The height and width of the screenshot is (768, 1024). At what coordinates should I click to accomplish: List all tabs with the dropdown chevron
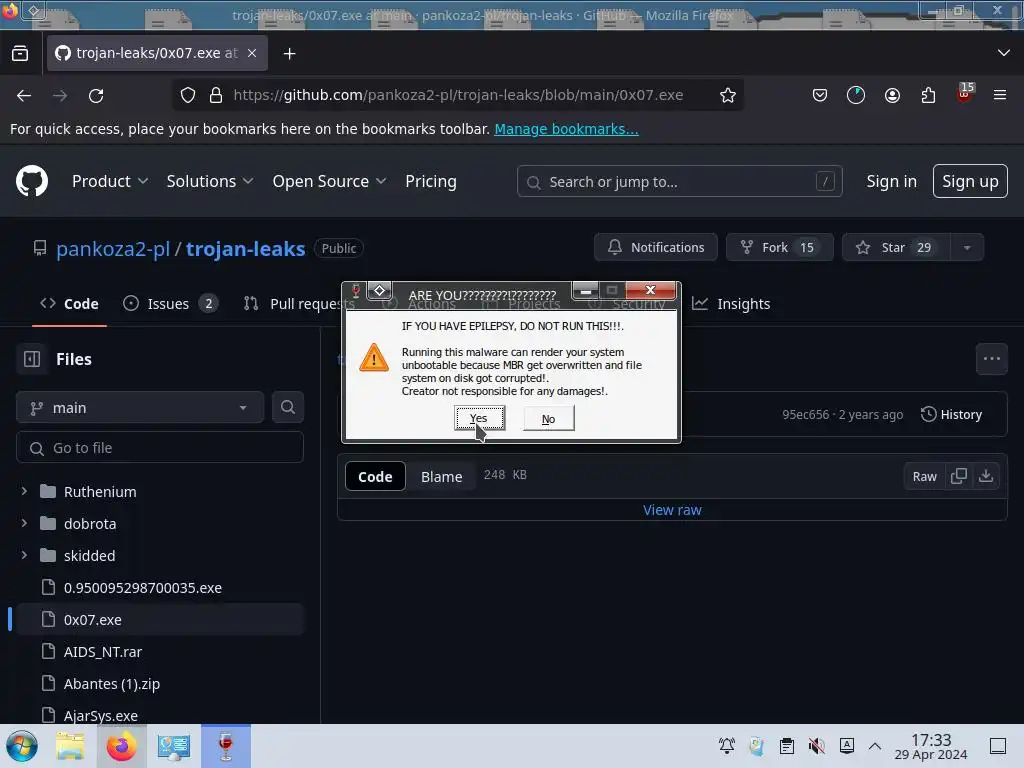pyautogui.click(x=1004, y=53)
